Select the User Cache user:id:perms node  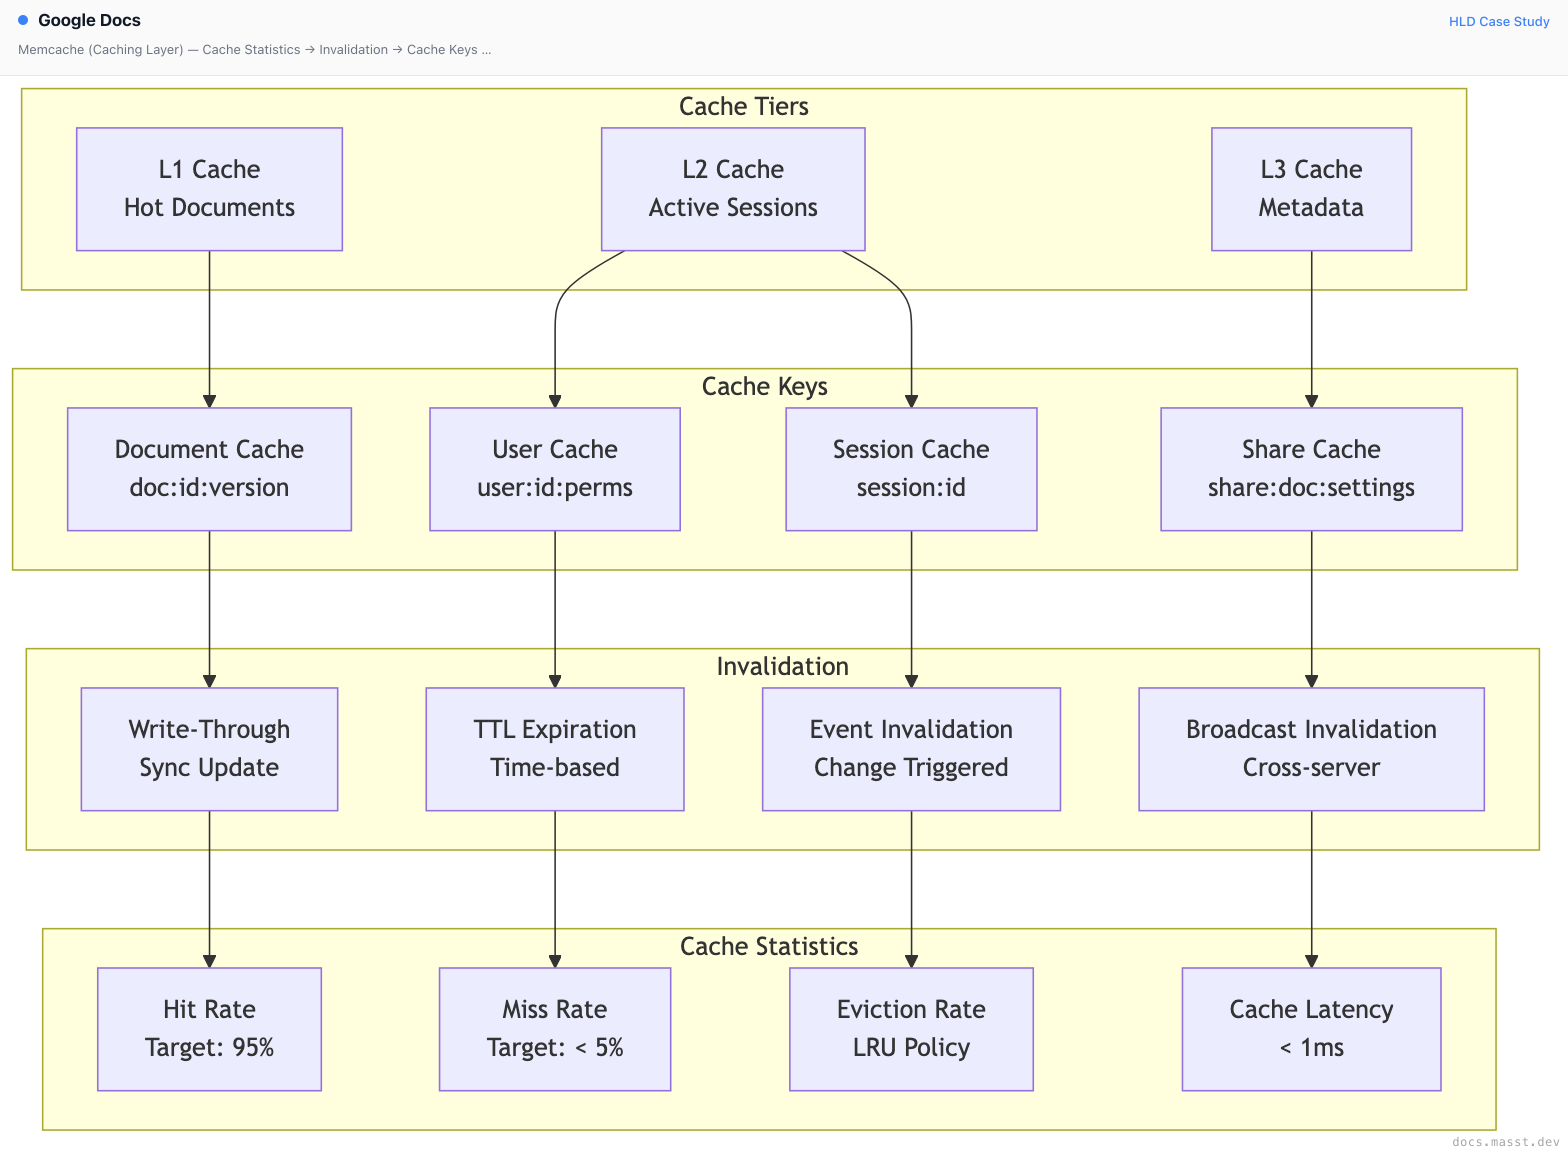tap(555, 469)
